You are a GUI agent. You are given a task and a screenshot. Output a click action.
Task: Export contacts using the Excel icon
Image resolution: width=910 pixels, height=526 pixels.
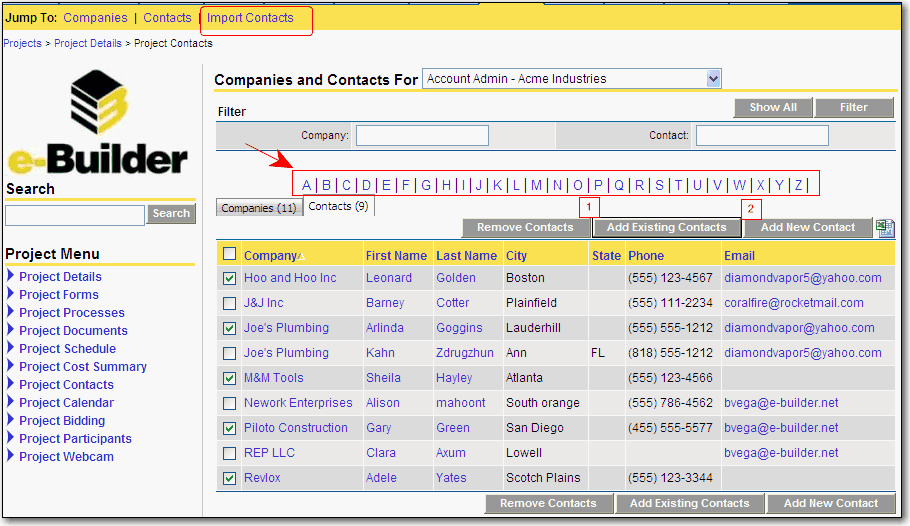pos(885,228)
